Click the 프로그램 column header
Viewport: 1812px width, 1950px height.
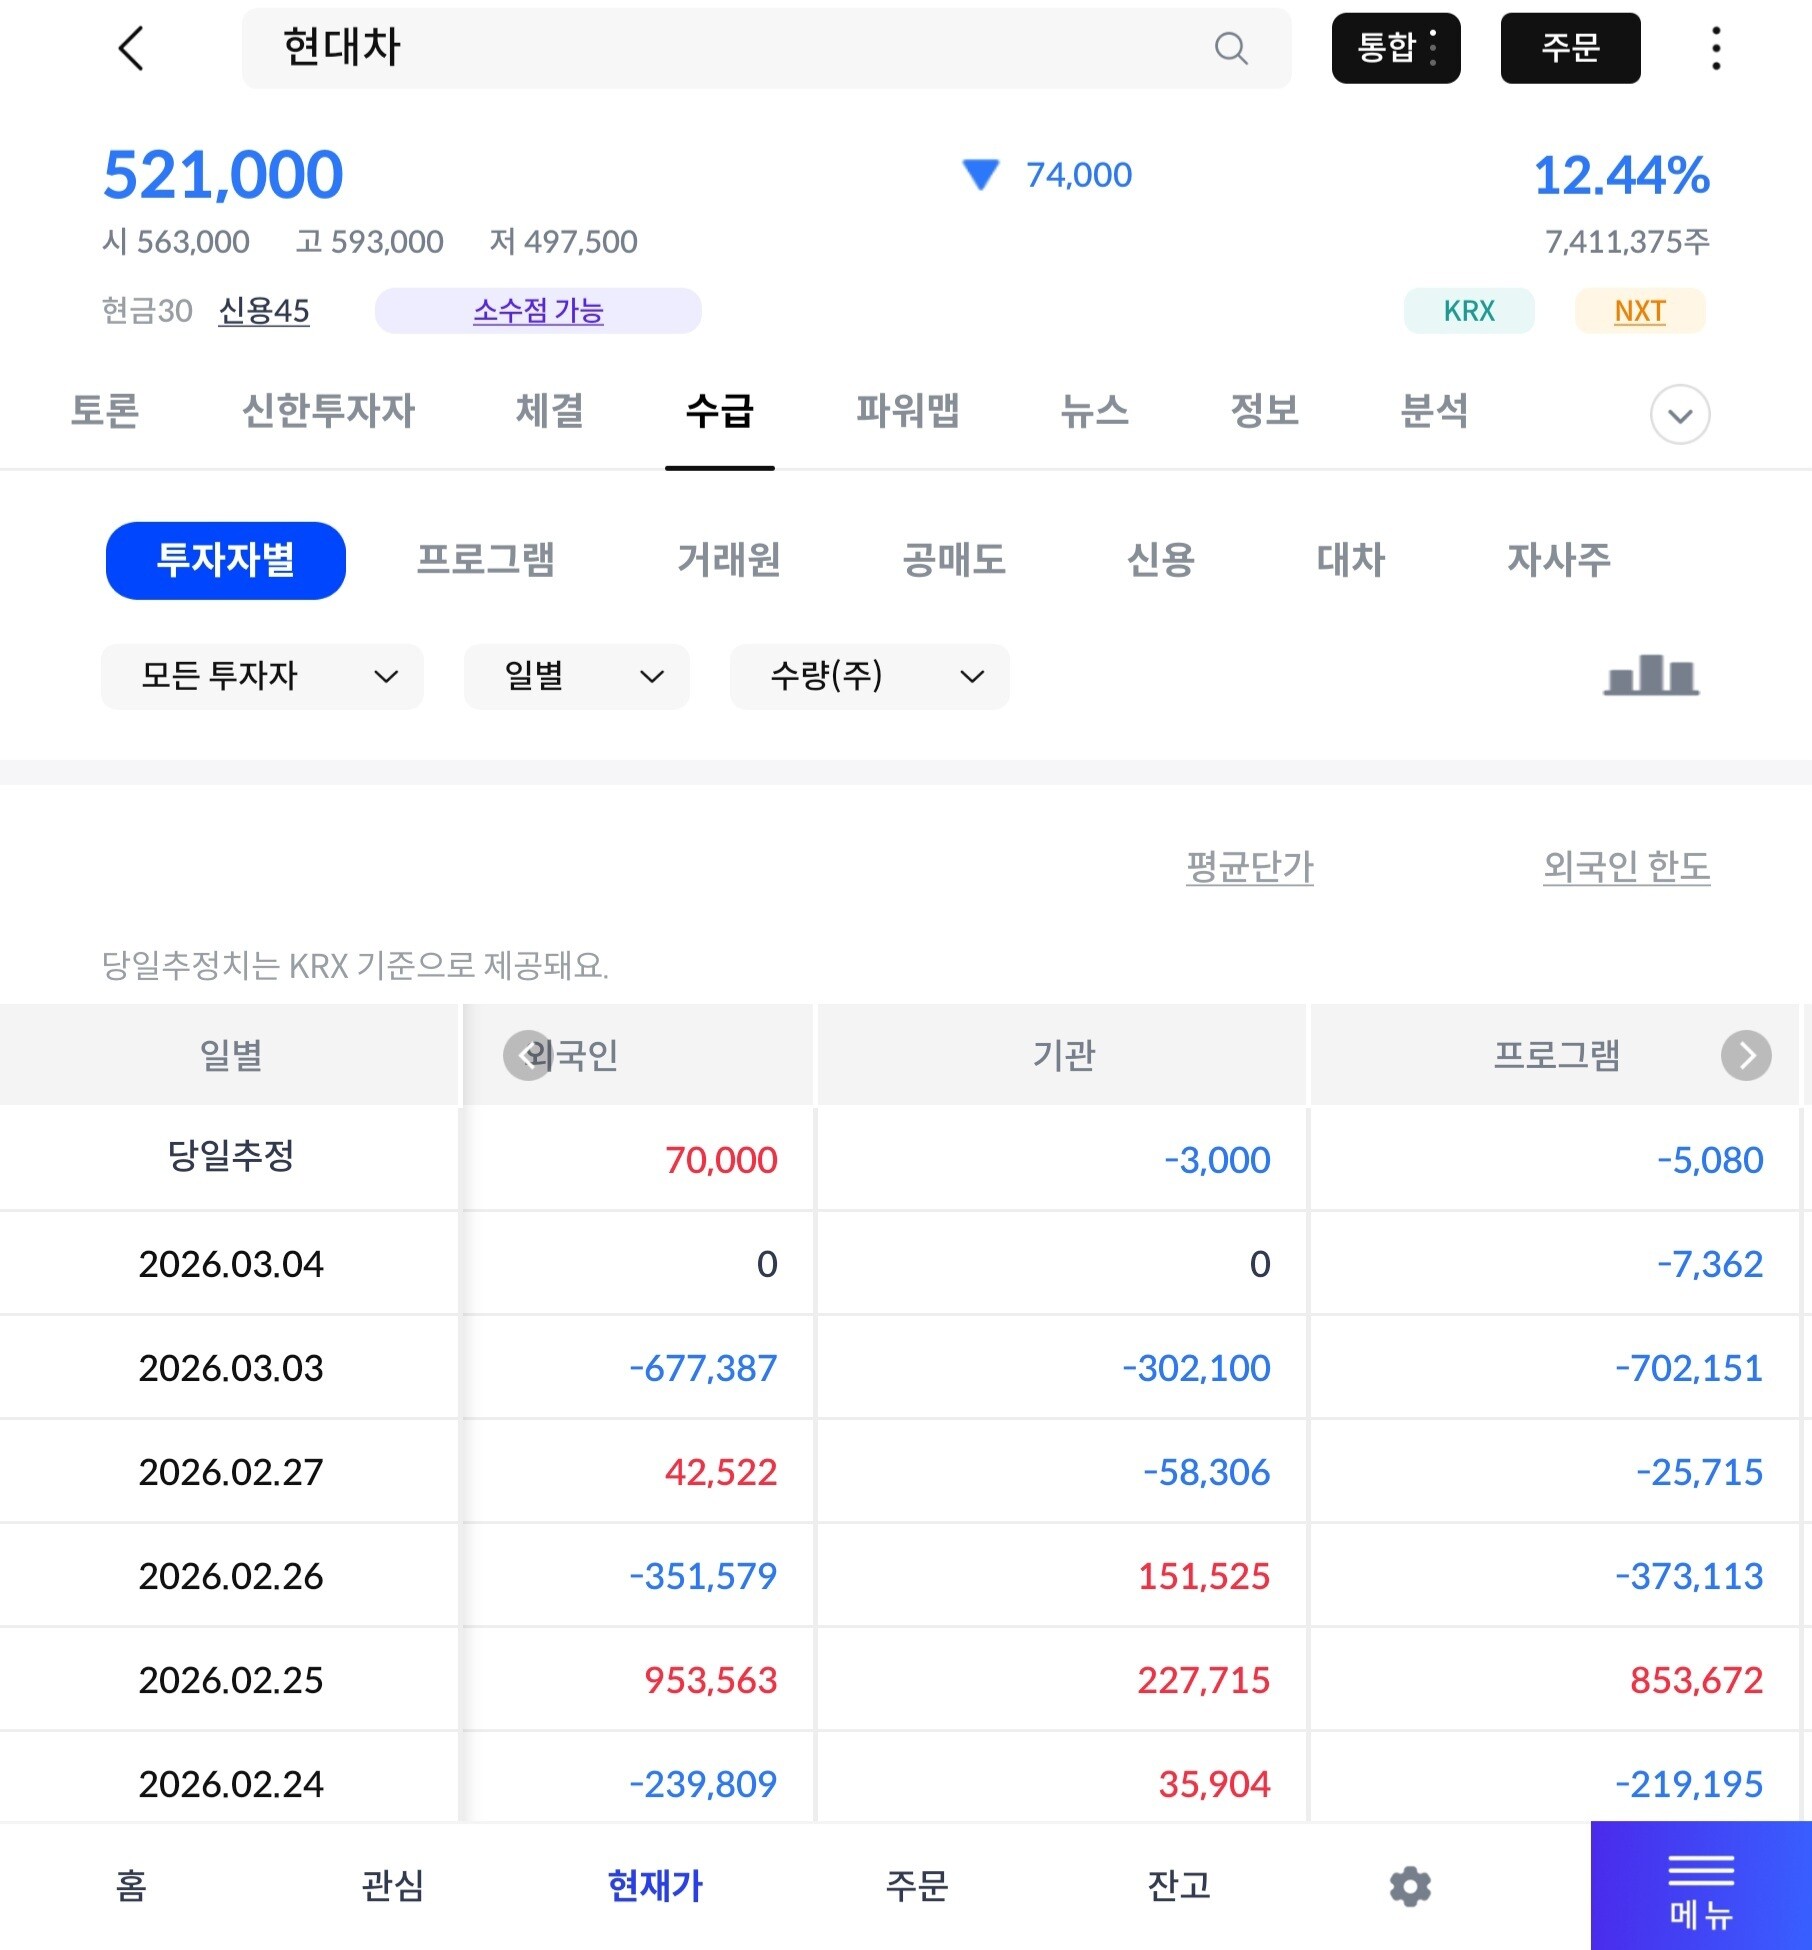point(1556,1055)
